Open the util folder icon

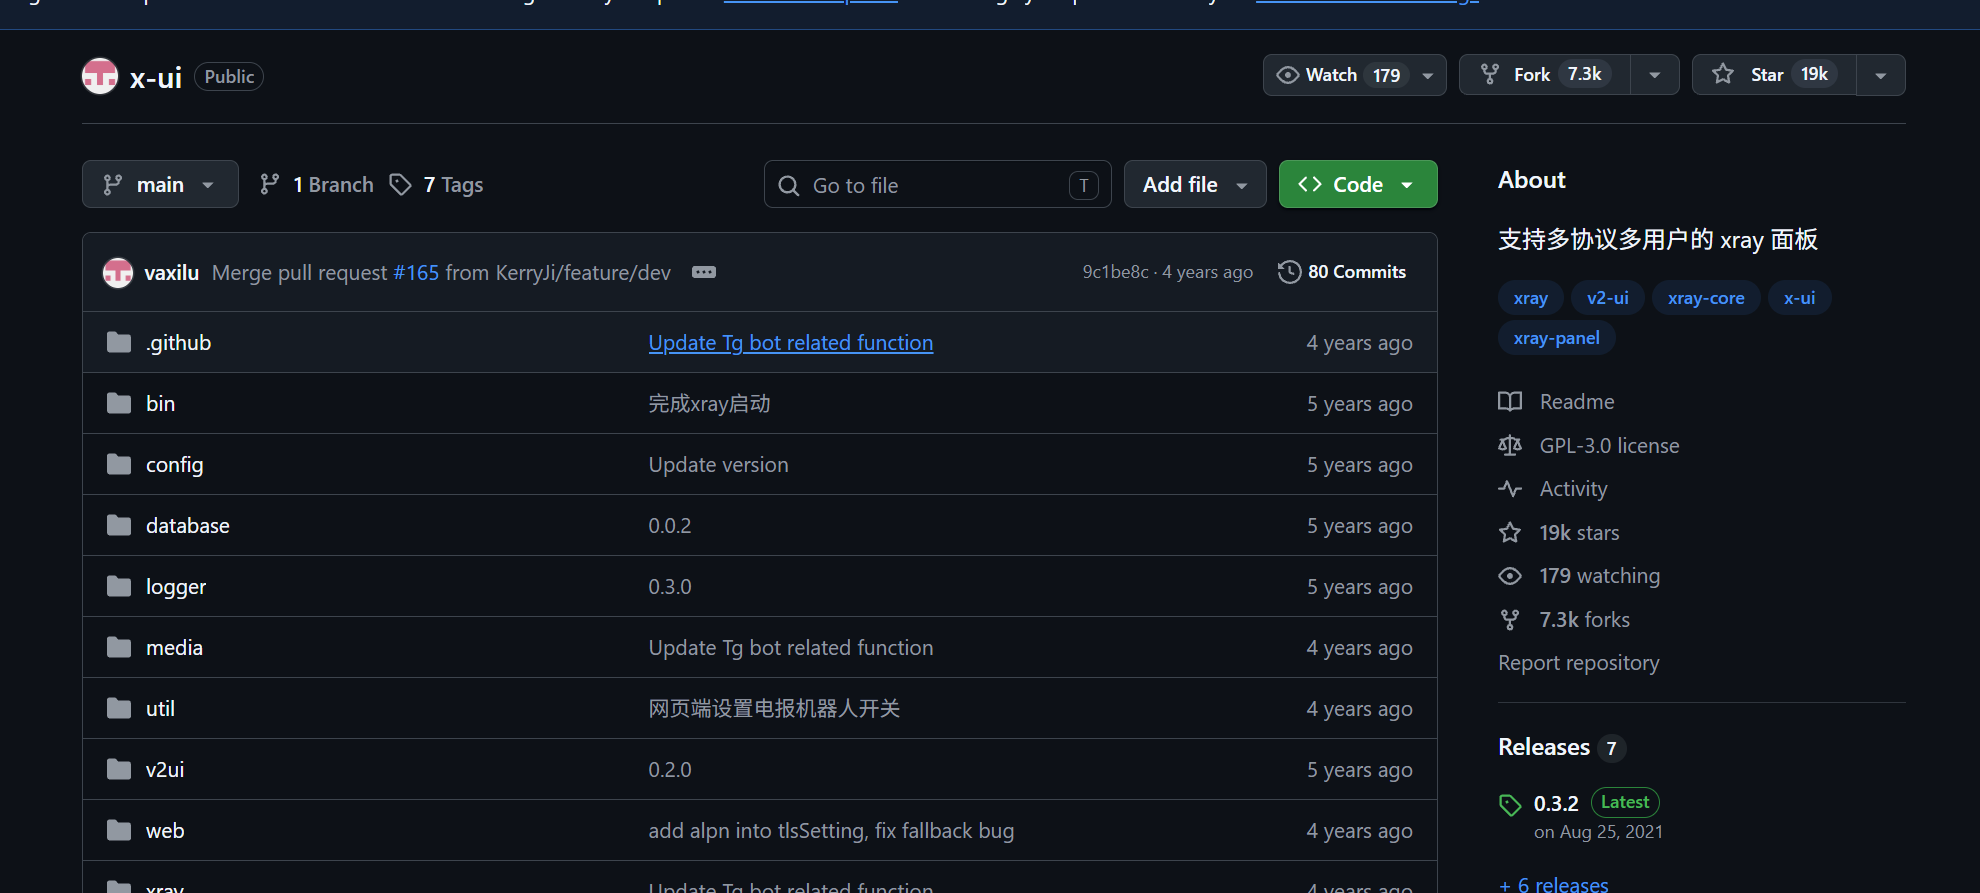119,709
